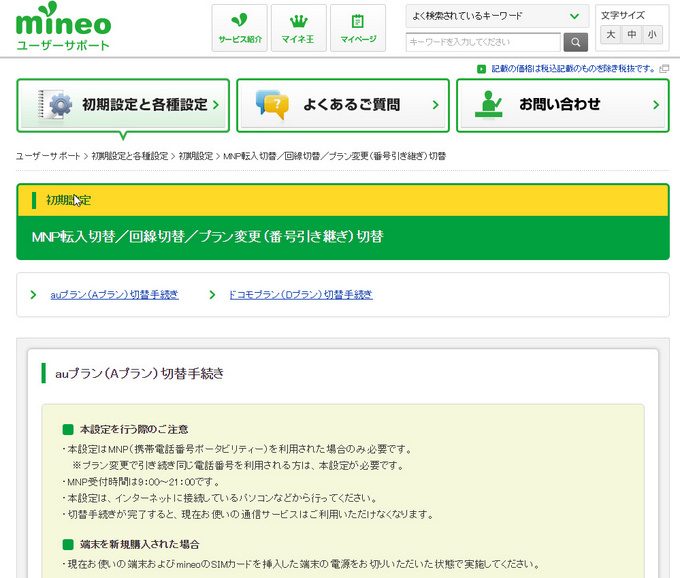This screenshot has width=680, height=578.
Task: Open the サービス紹介 button
Action: click(240, 28)
